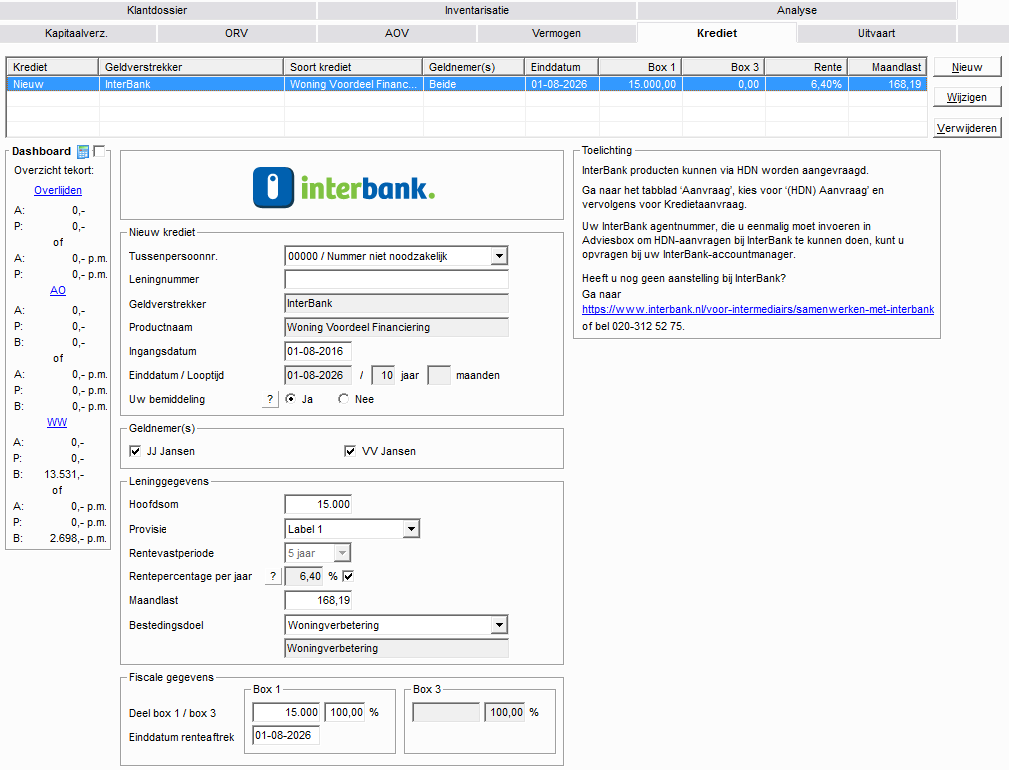Select the InterBank row in krediet table
The image size is (1009, 770).
click(x=467, y=84)
